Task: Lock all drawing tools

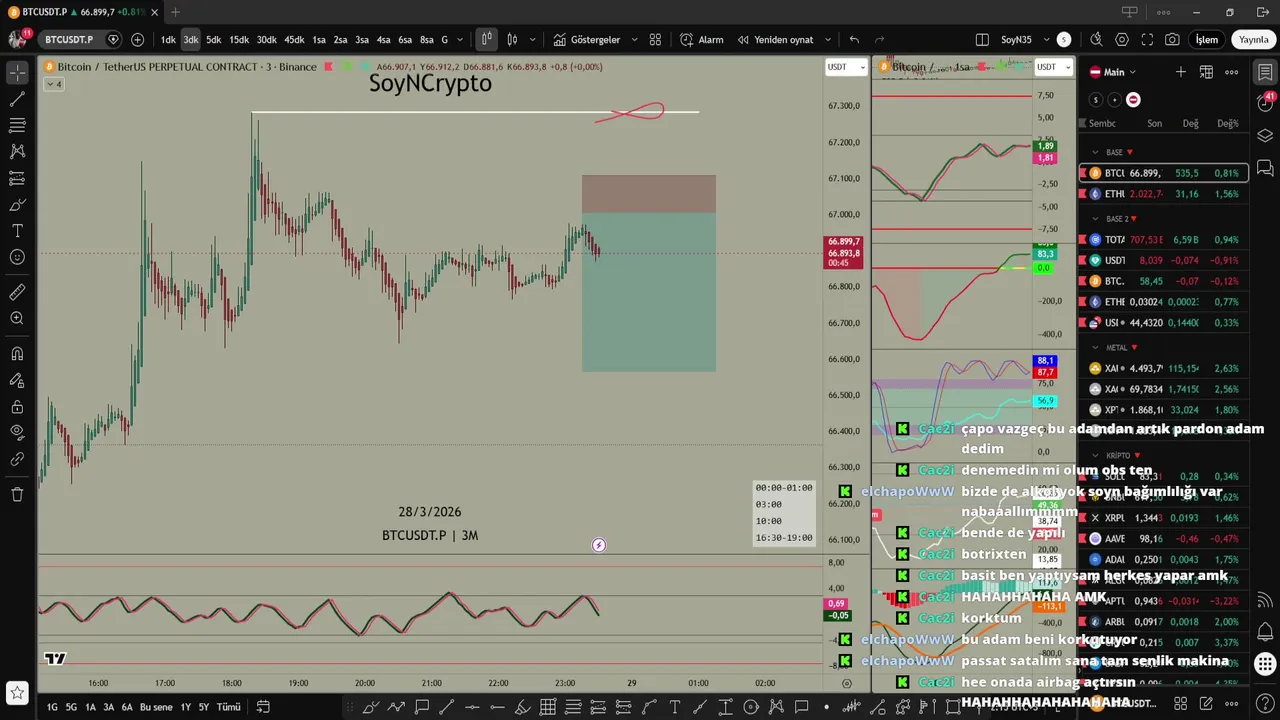Action: [17, 407]
